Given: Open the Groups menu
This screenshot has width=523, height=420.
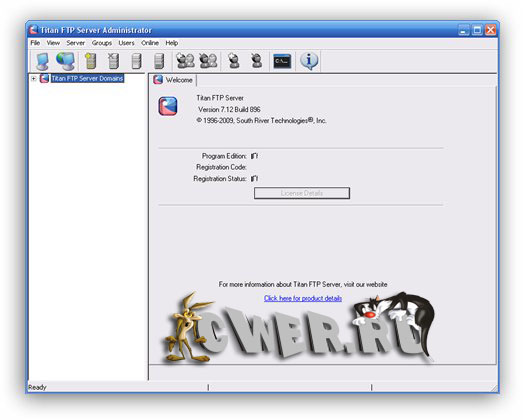Looking at the screenshot, I should point(102,43).
